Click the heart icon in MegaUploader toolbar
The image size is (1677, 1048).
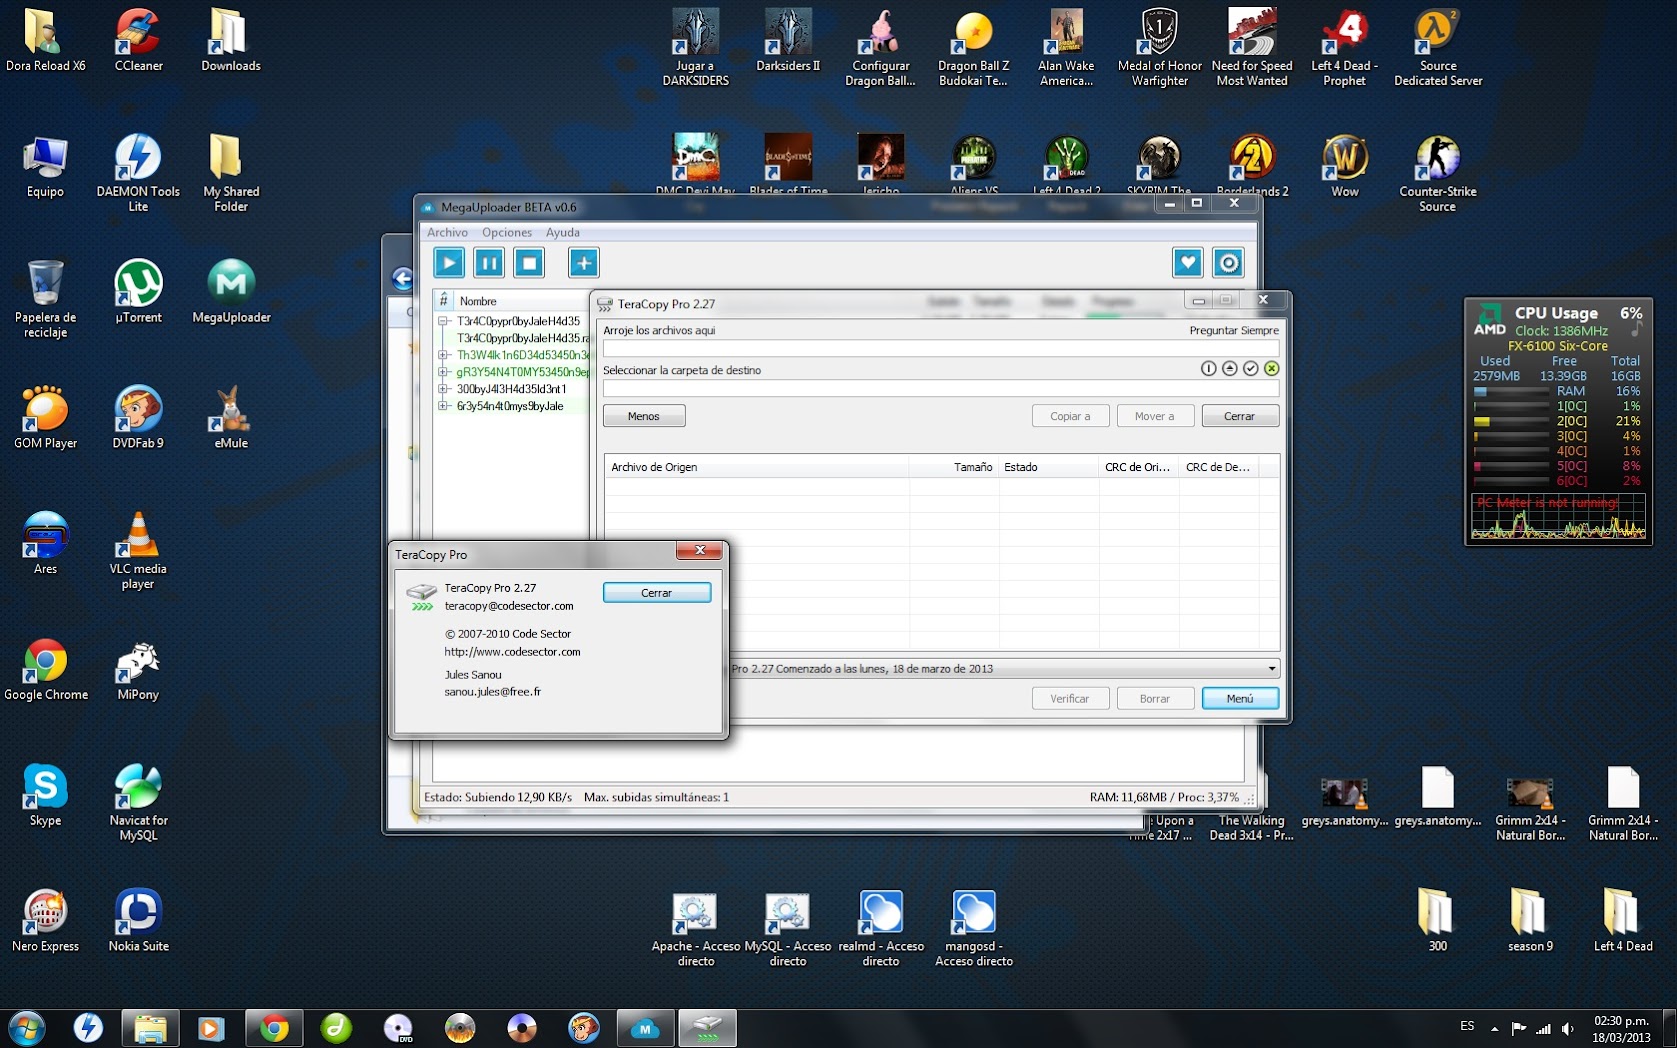pyautogui.click(x=1187, y=263)
